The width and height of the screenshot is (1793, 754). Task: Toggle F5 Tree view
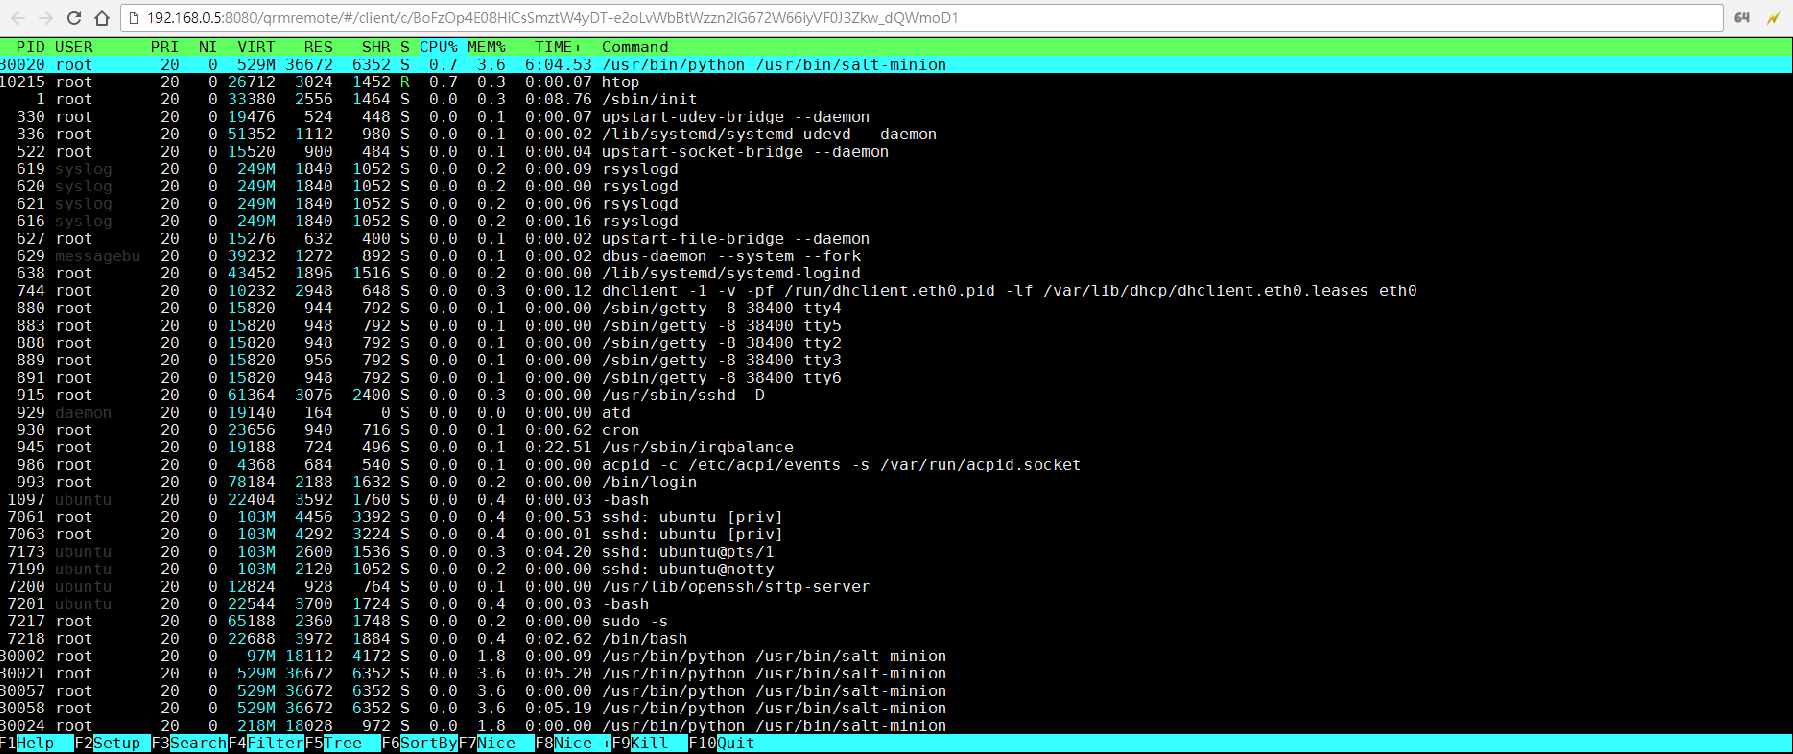[x=342, y=743]
